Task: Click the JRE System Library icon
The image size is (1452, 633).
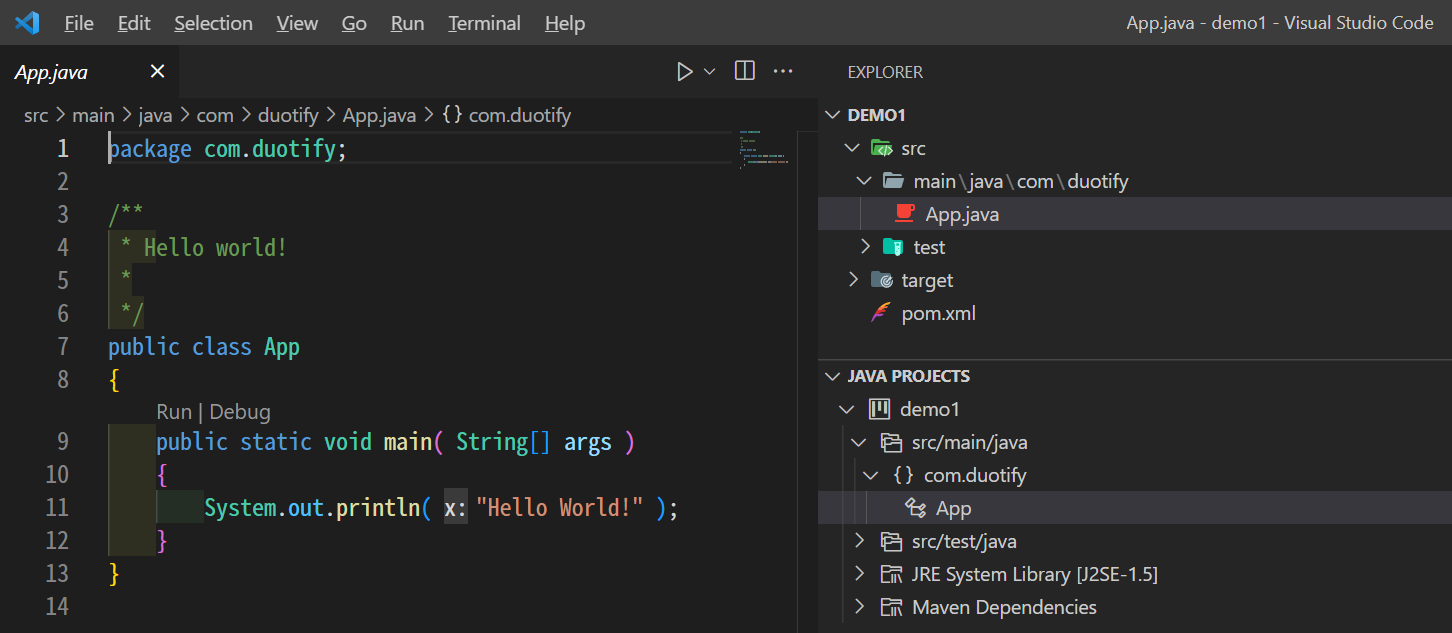Action: pos(890,574)
